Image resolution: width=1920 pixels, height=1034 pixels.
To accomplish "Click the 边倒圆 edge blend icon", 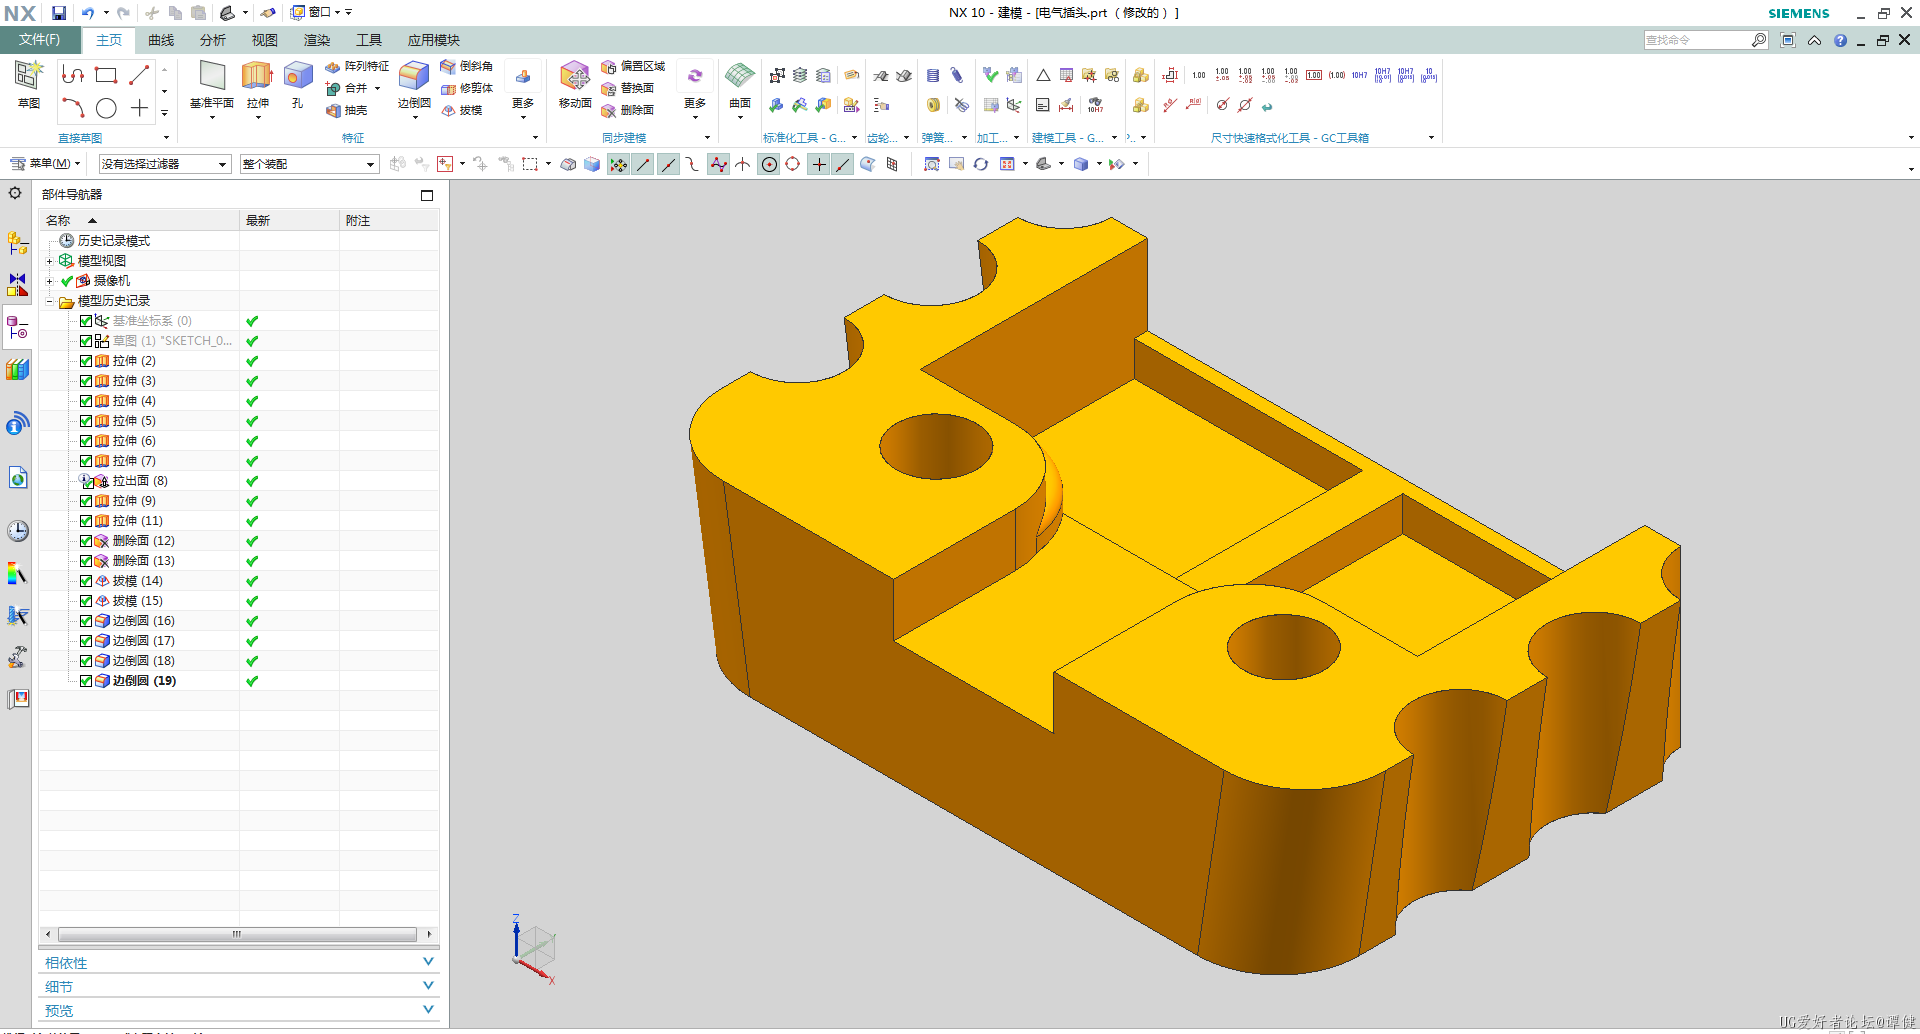I will (x=414, y=76).
